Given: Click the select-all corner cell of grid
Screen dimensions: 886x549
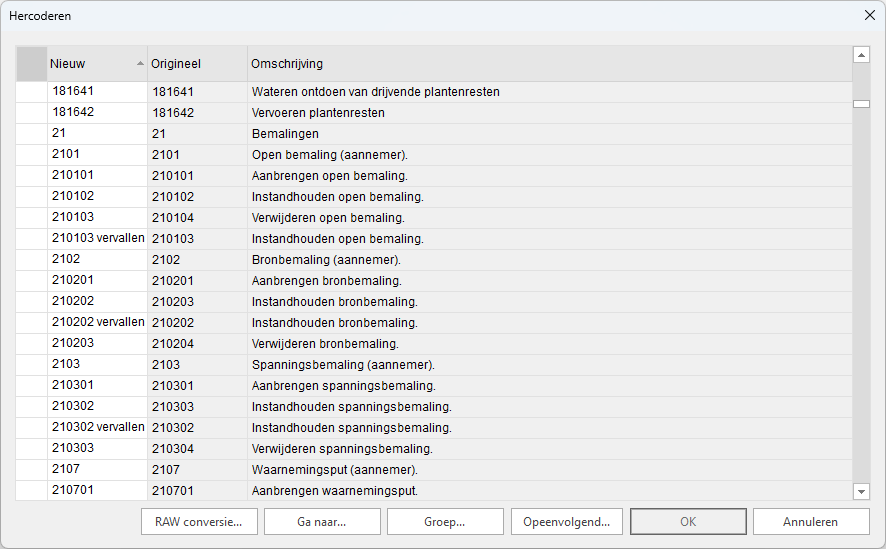Looking at the screenshot, I should pos(31,64).
